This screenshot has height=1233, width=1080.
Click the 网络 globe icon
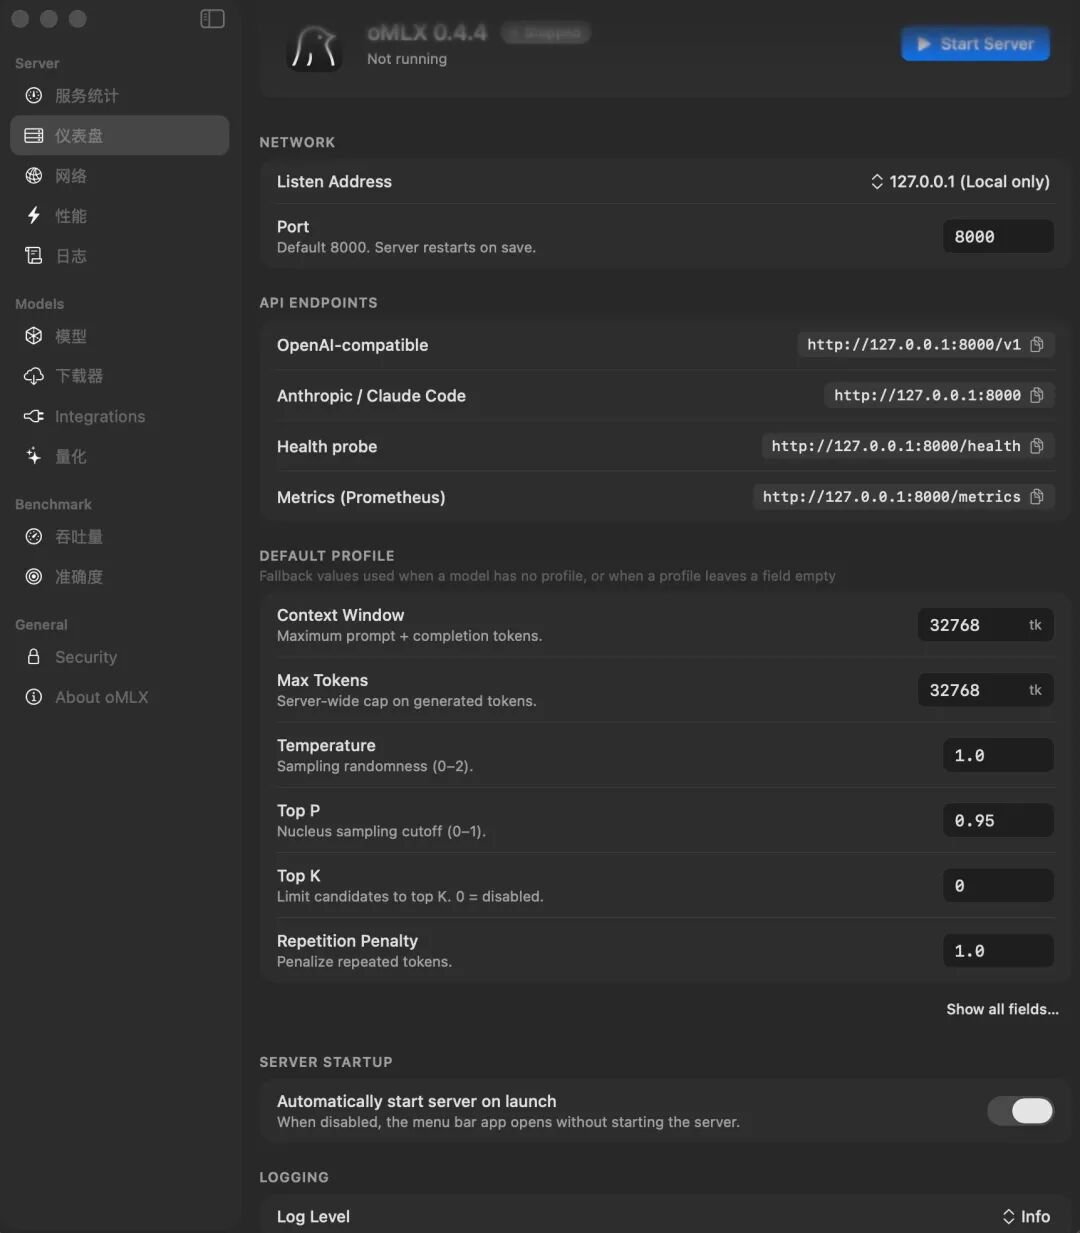coord(34,175)
